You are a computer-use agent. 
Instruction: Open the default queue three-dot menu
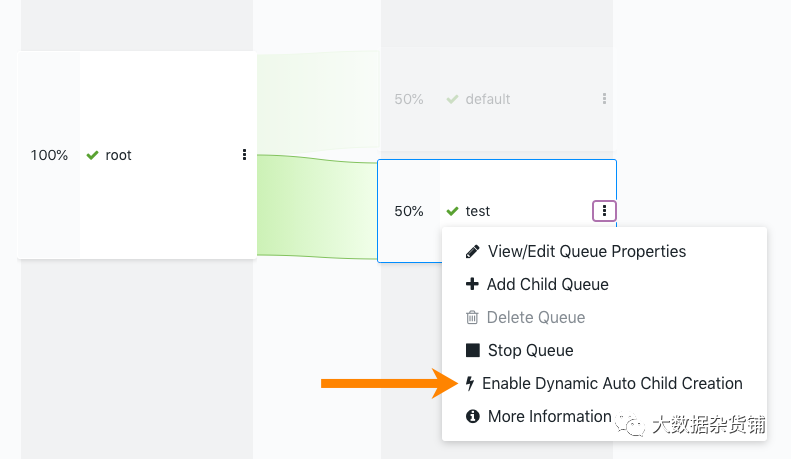coord(604,99)
